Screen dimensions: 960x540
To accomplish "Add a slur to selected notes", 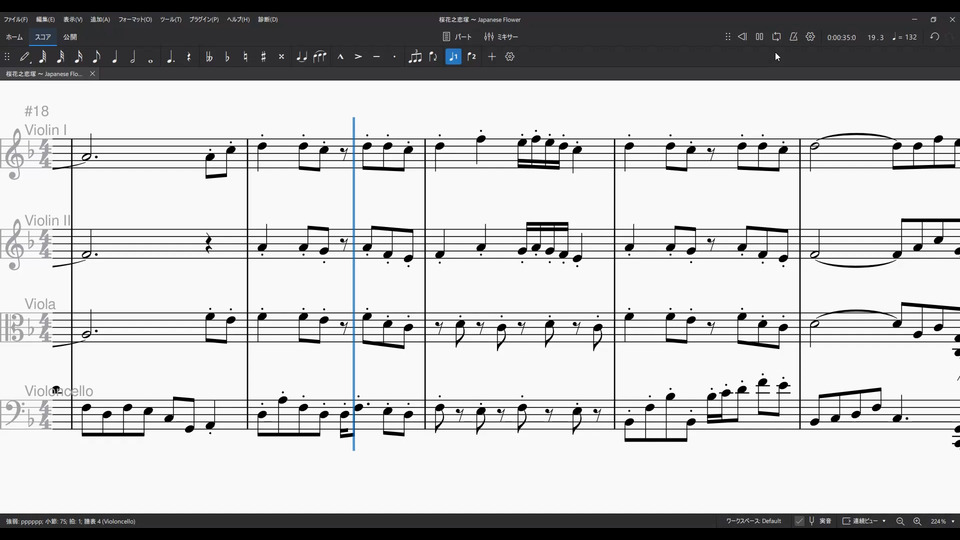I will point(320,57).
